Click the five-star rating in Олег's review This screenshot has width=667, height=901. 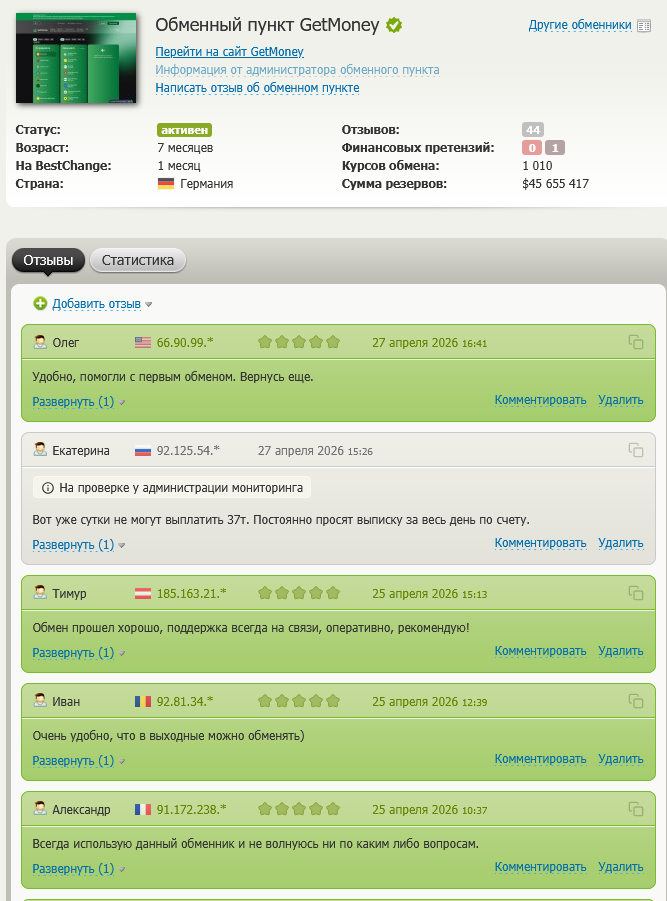tap(299, 342)
